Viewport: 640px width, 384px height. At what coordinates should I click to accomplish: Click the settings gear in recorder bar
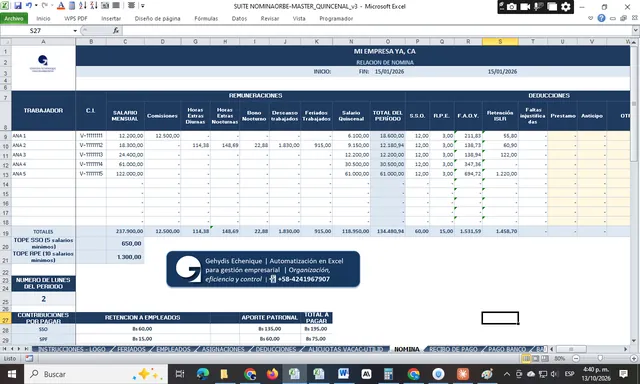tap(566, 7)
